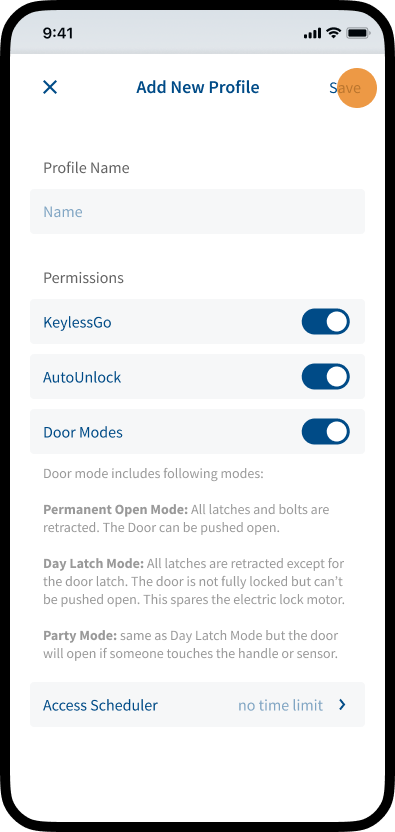Tap Save to store the profile

click(345, 88)
